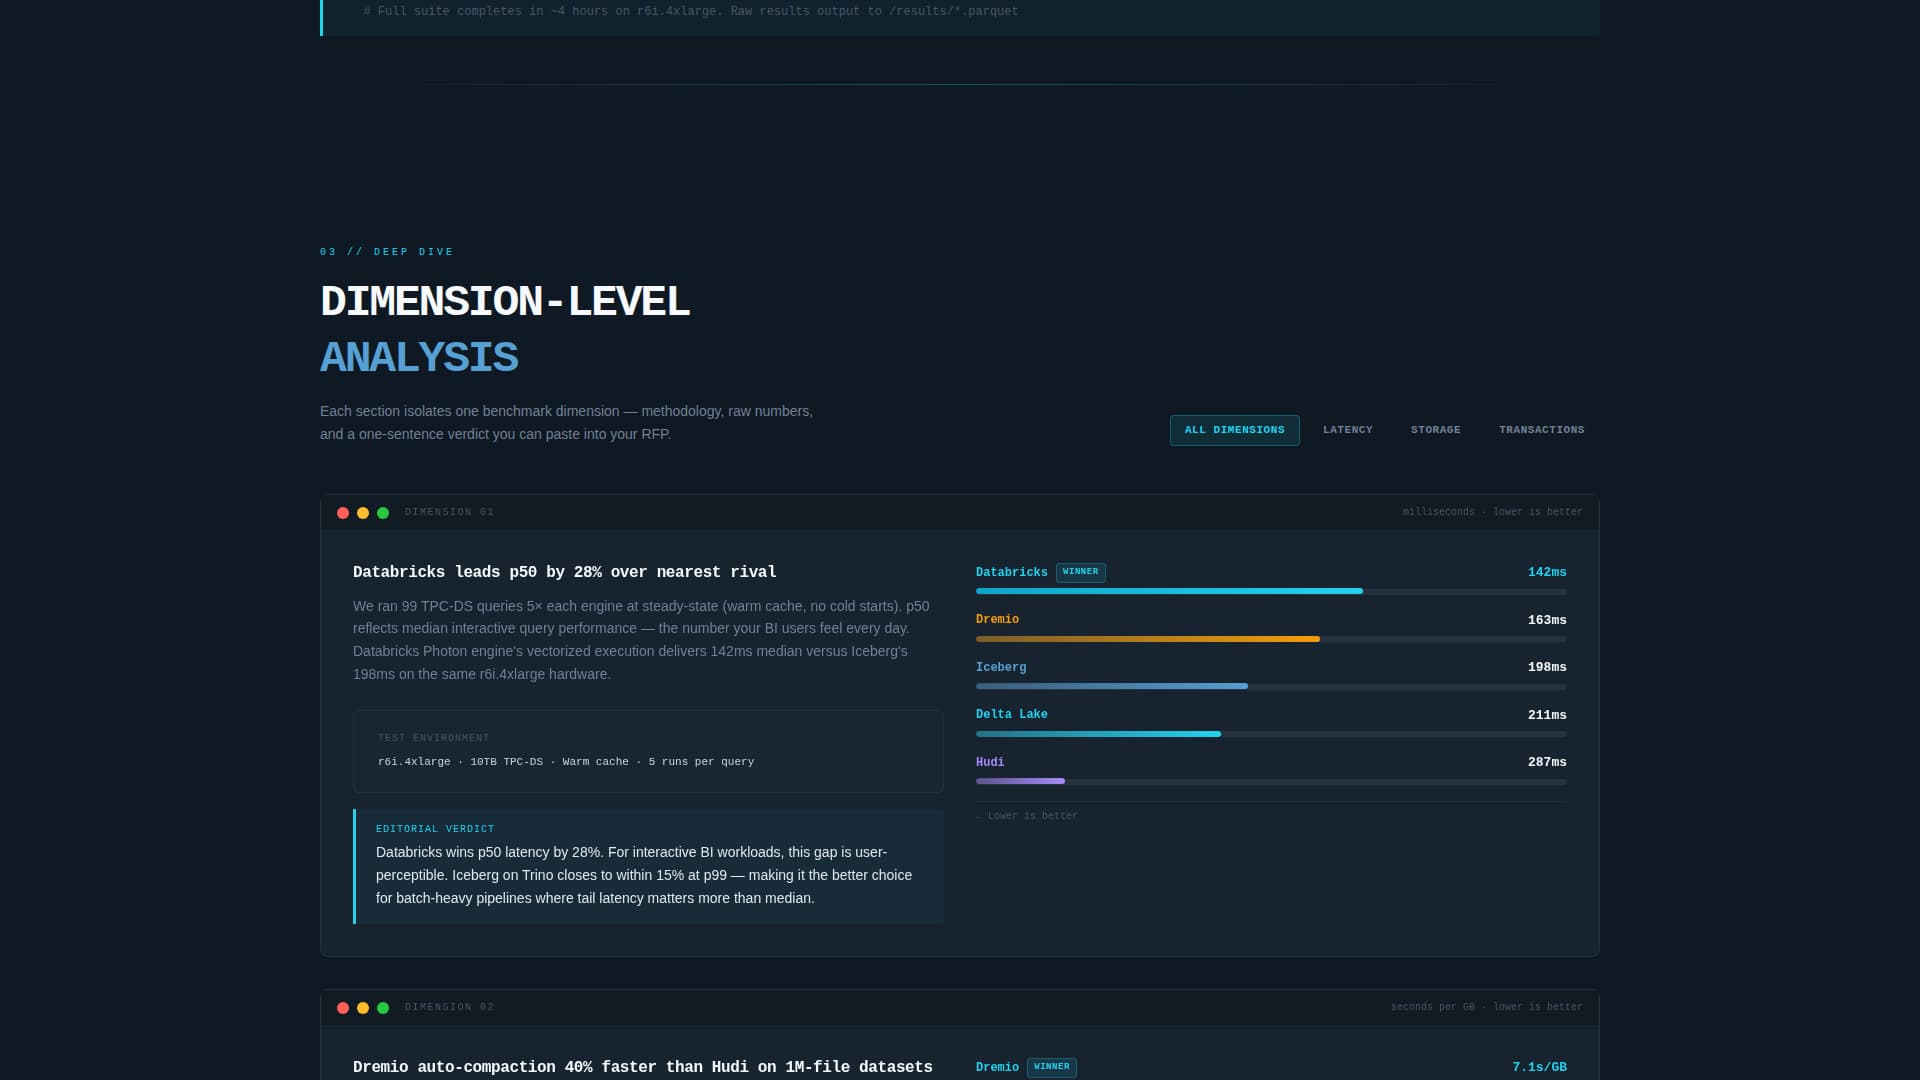1920x1080 pixels.
Task: Click the blue ANALYSIS title word
Action: coord(419,358)
